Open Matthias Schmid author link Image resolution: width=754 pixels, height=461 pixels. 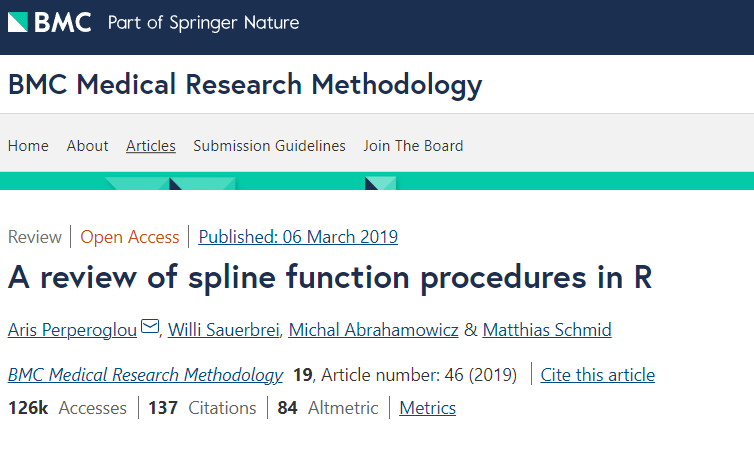click(547, 330)
